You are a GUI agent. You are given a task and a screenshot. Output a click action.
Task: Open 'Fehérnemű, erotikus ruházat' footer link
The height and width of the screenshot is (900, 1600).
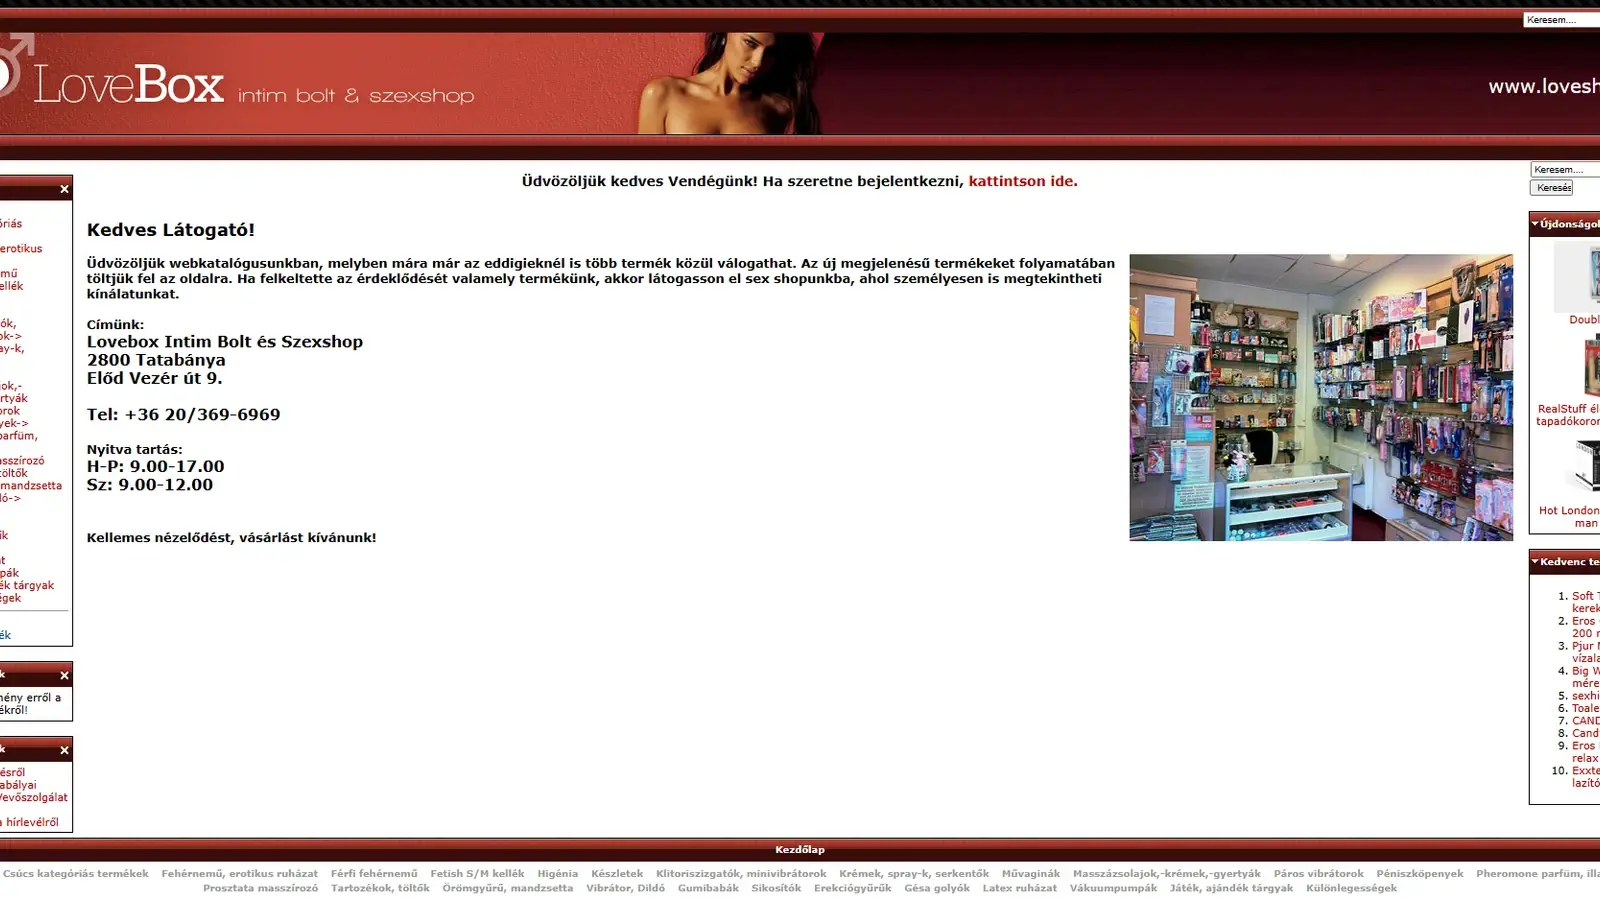[x=240, y=874]
